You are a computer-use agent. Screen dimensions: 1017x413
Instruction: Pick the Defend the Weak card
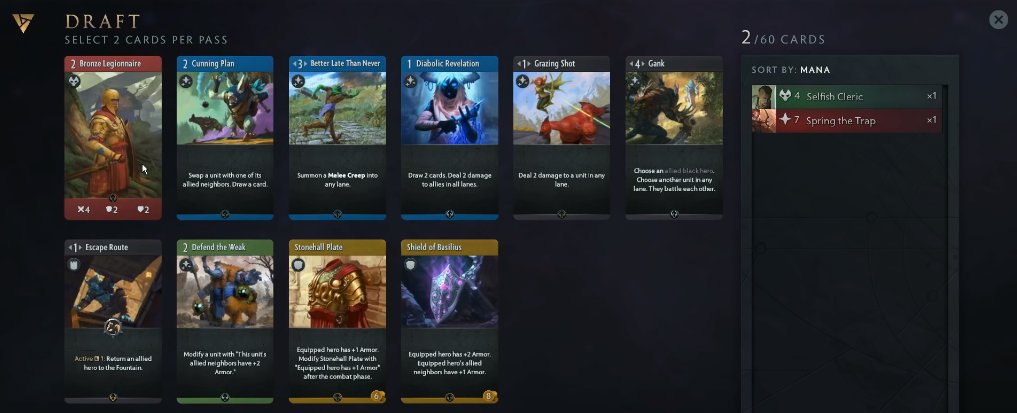(225, 321)
